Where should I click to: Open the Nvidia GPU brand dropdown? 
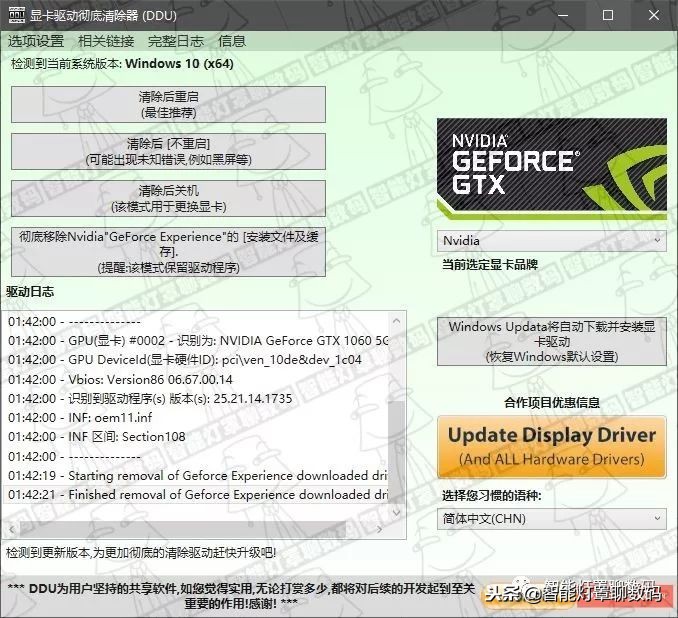click(x=552, y=240)
